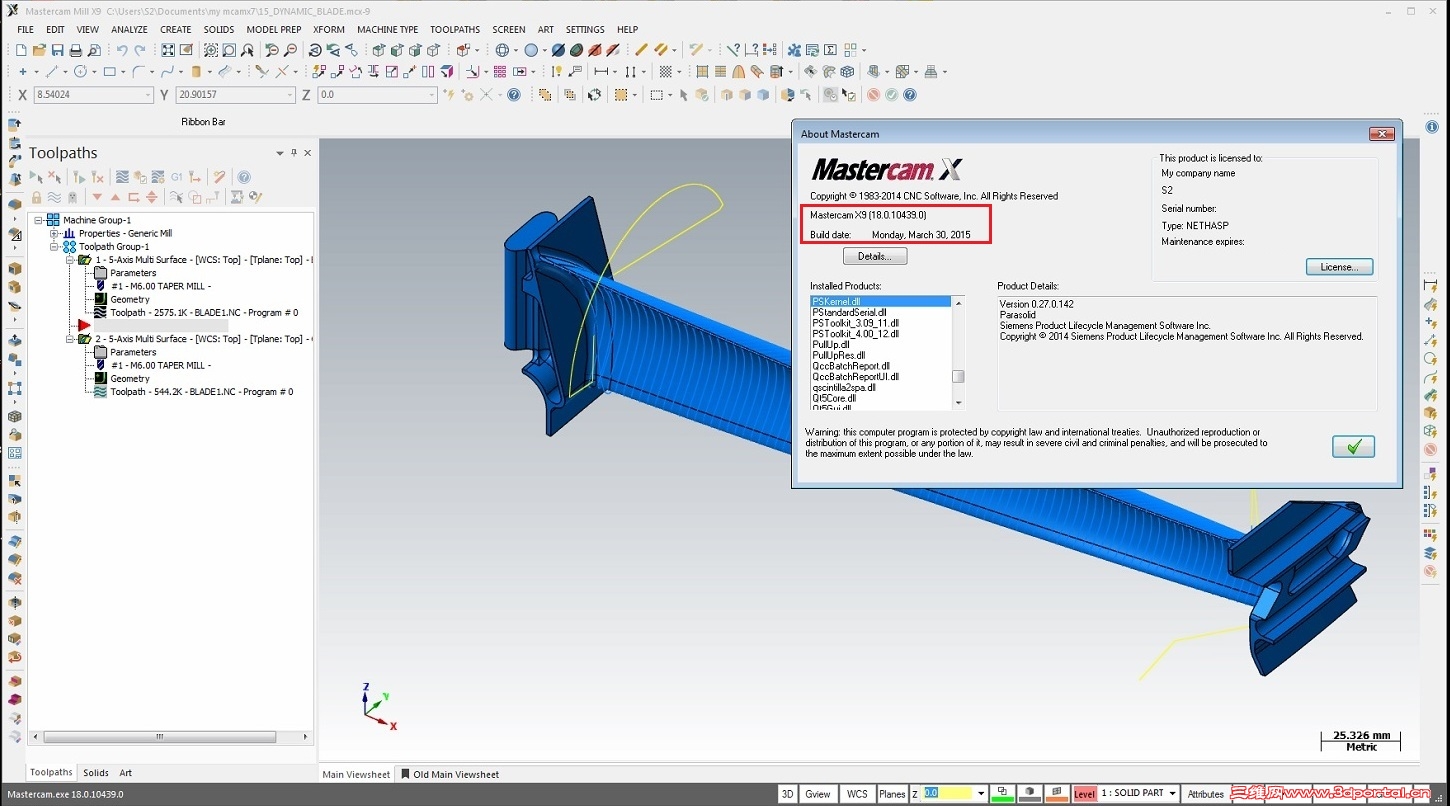Undo the last action with the Undo arrow
The image size is (1450, 806).
click(121, 50)
